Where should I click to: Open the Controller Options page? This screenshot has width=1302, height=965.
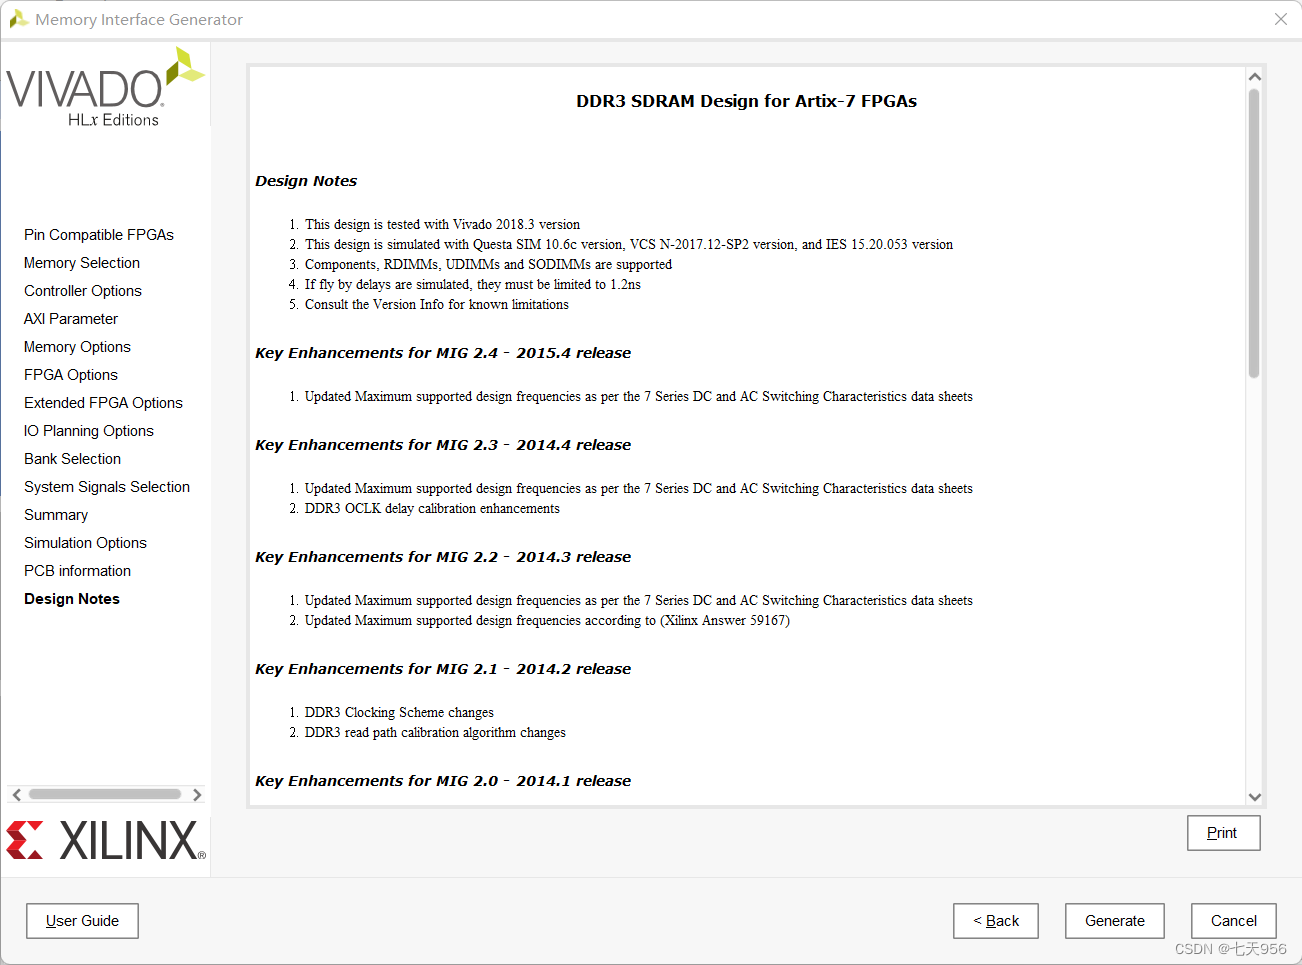(82, 291)
